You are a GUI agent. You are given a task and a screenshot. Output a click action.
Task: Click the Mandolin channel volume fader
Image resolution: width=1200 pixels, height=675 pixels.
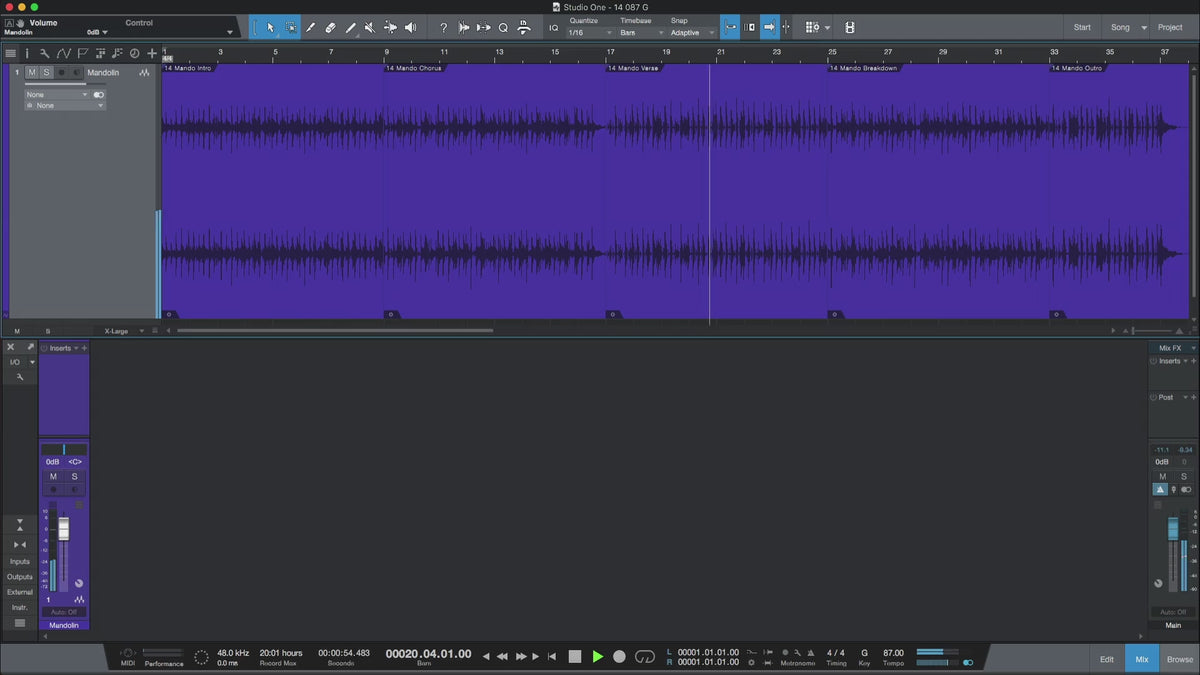[64, 529]
